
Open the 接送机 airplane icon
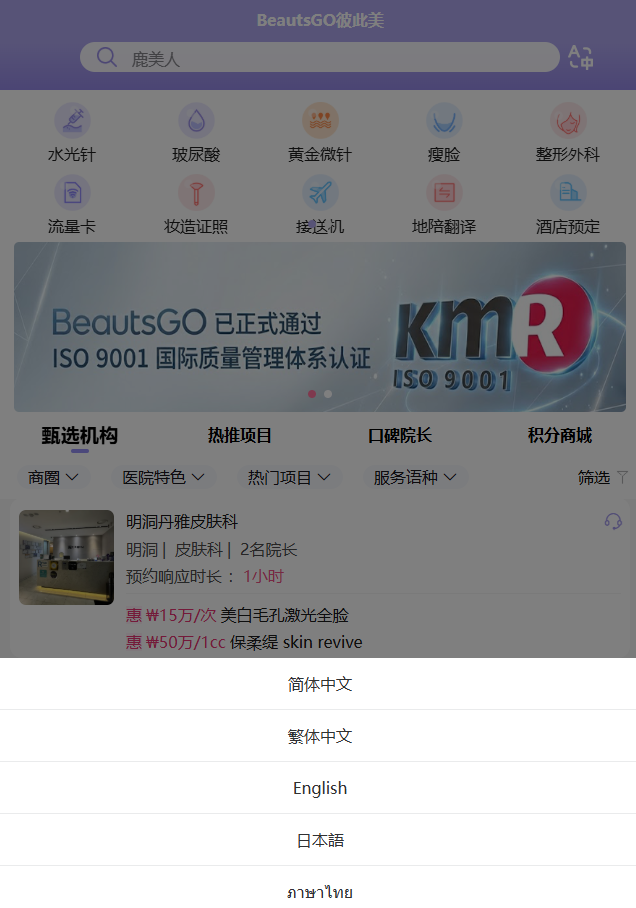point(320,192)
